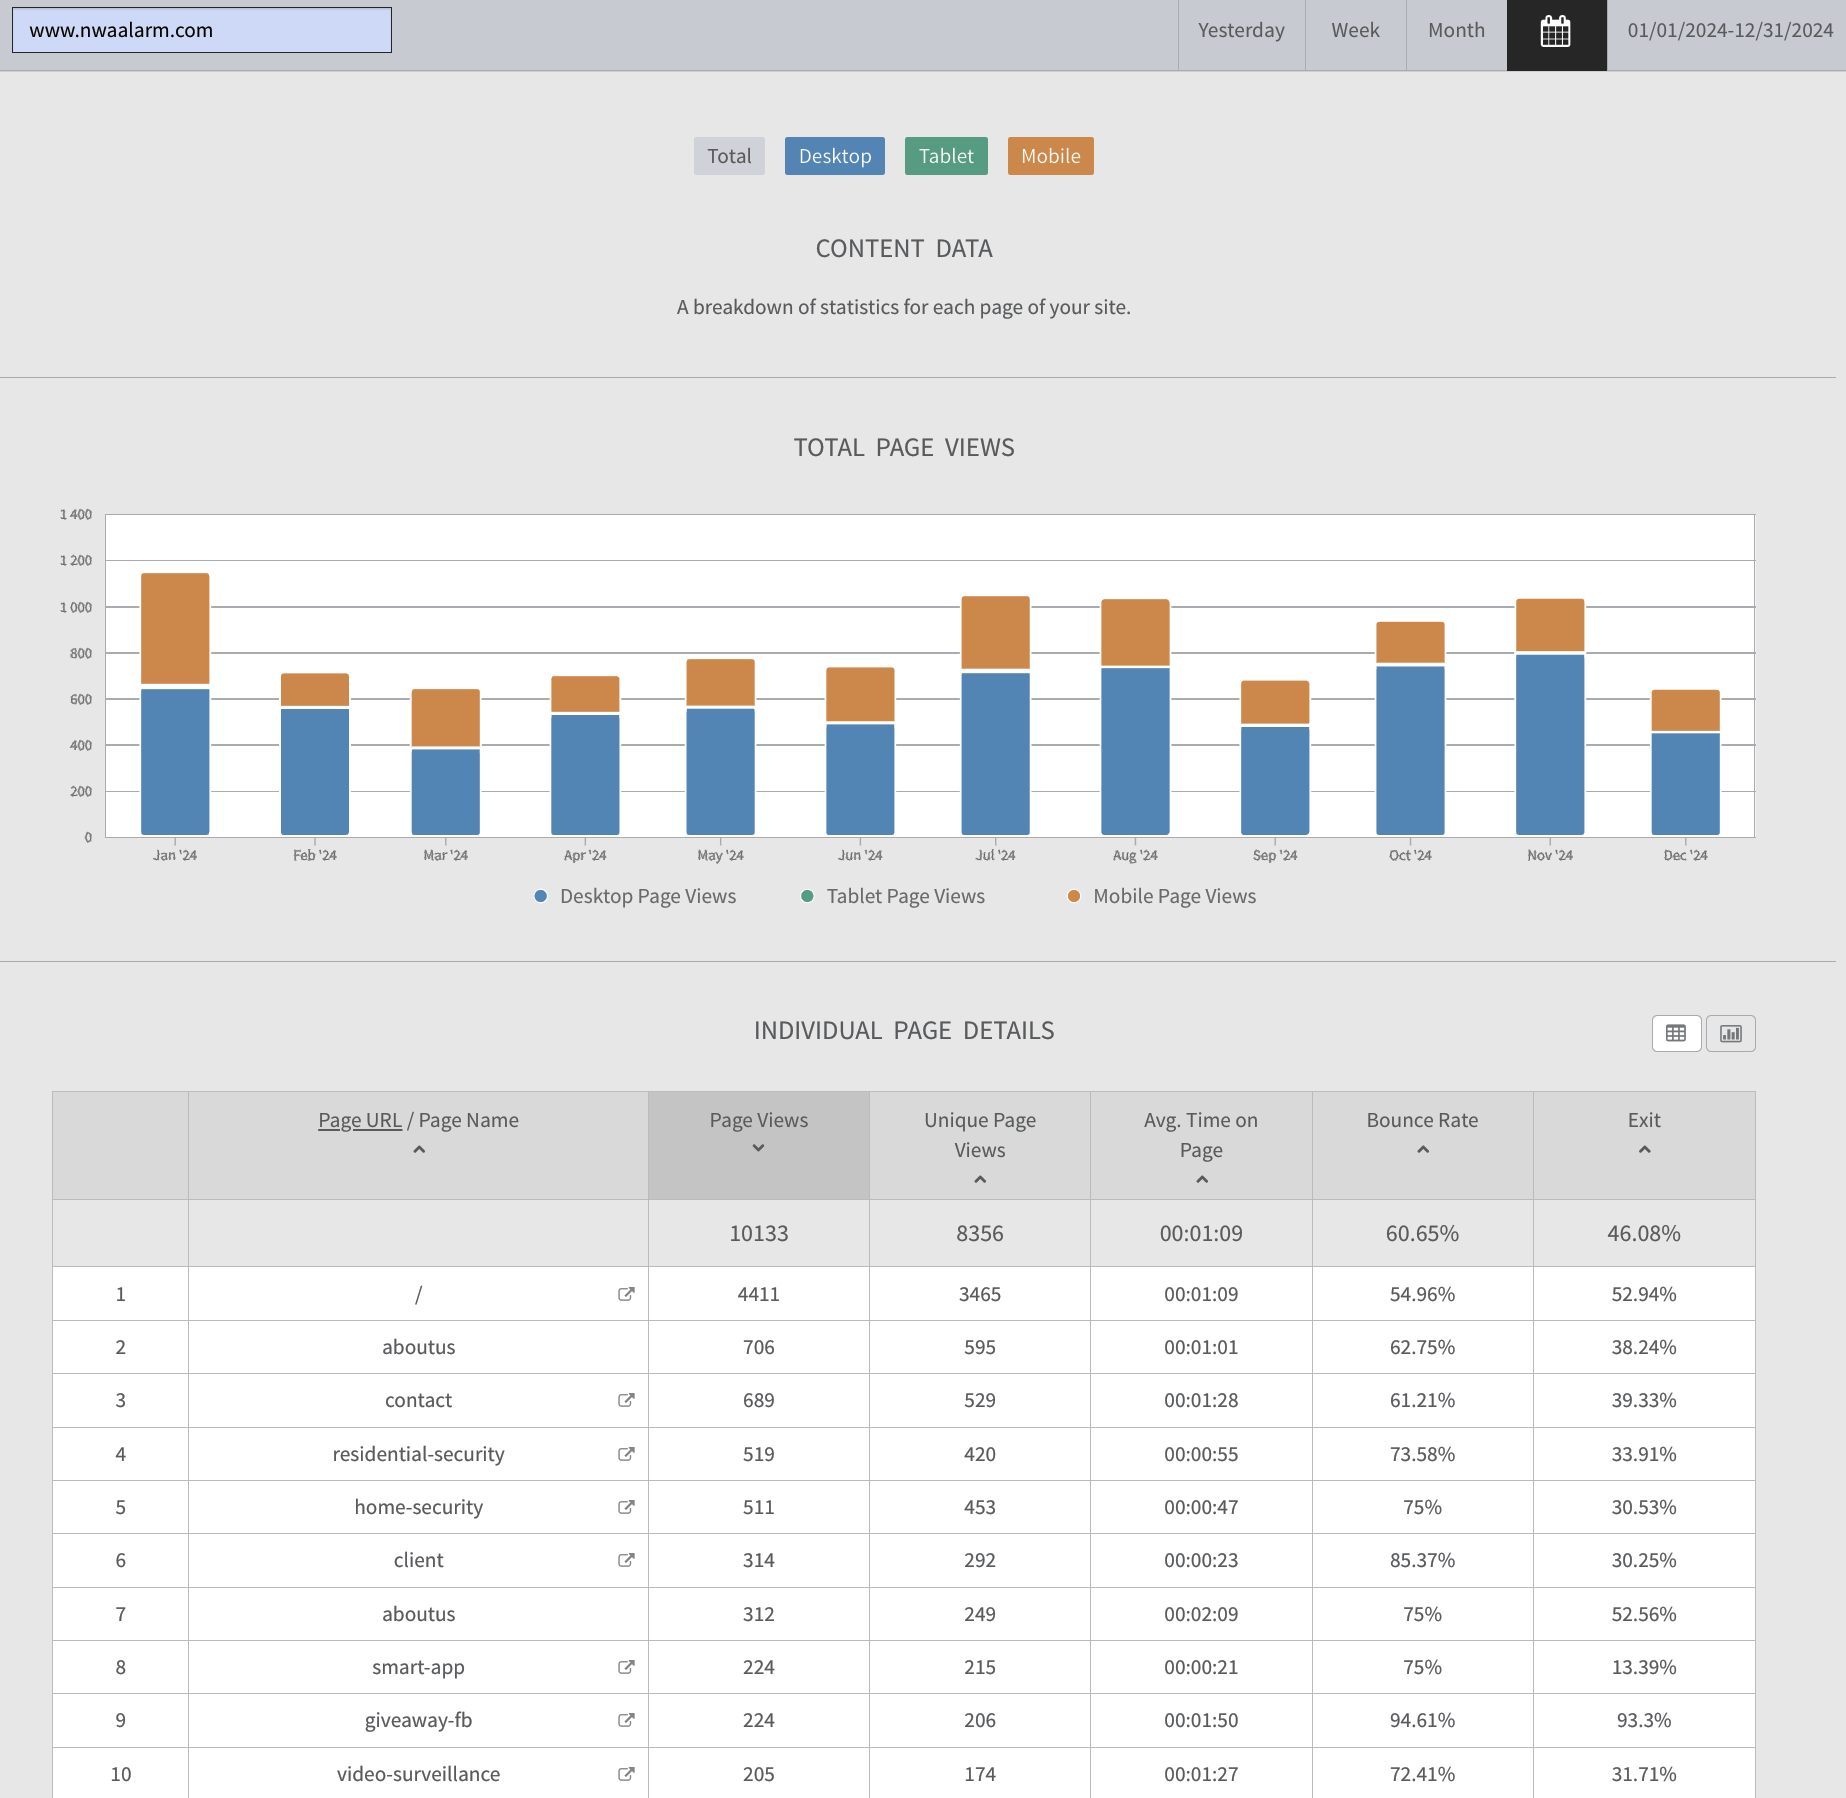The width and height of the screenshot is (1846, 1798).
Task: Filter data by Tablet button
Action: point(946,156)
